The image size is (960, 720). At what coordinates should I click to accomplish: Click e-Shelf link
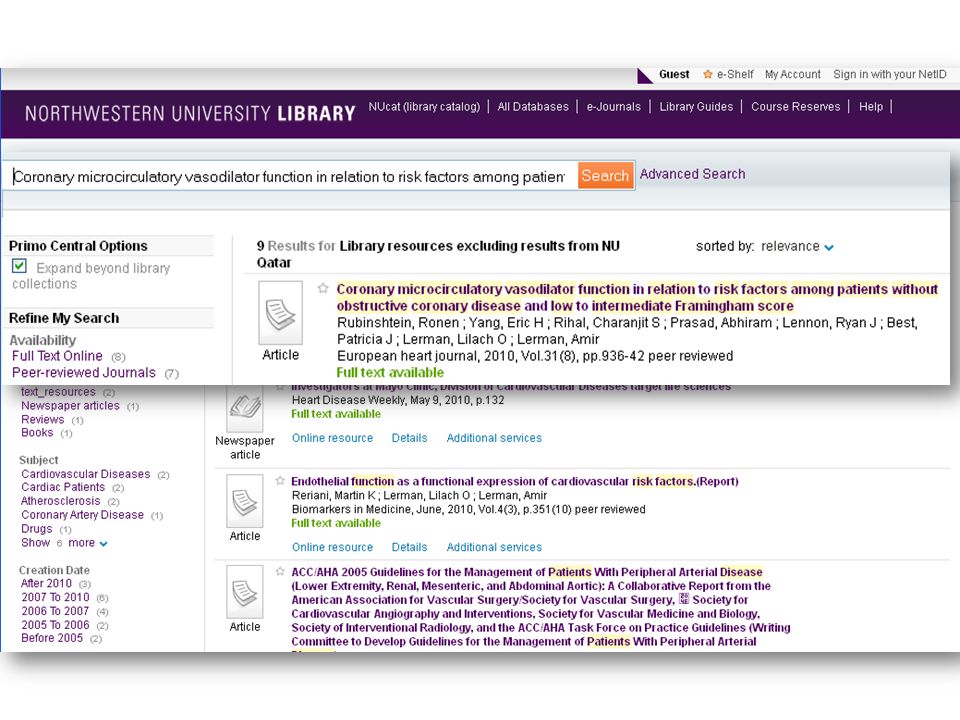tap(735, 74)
